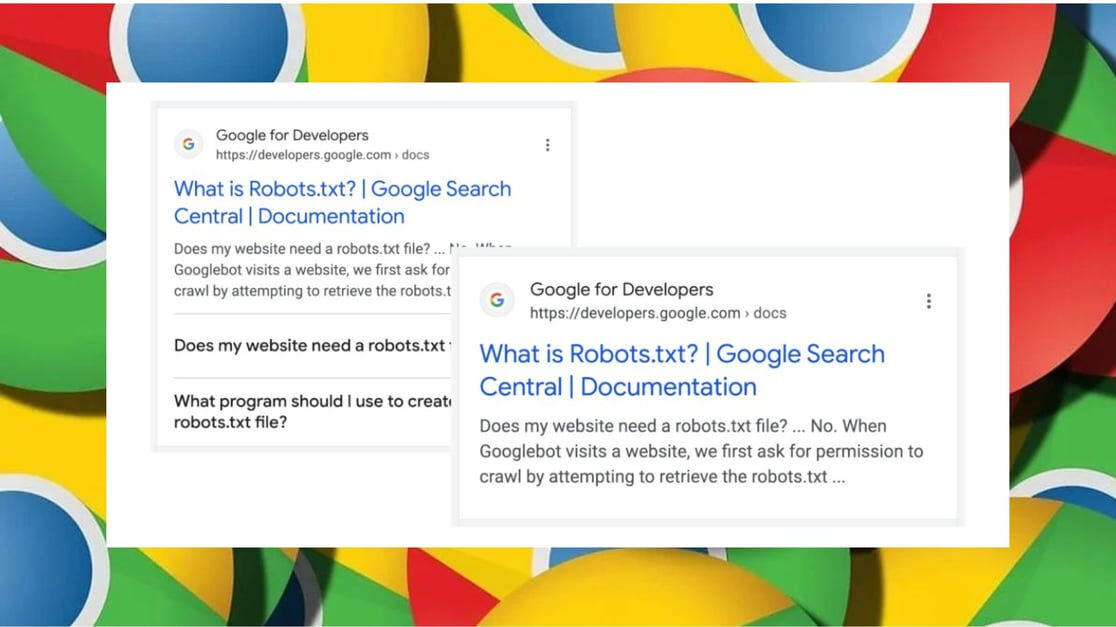The image size is (1116, 627).
Task: Click the snippet text in the left result card
Action: (312, 270)
